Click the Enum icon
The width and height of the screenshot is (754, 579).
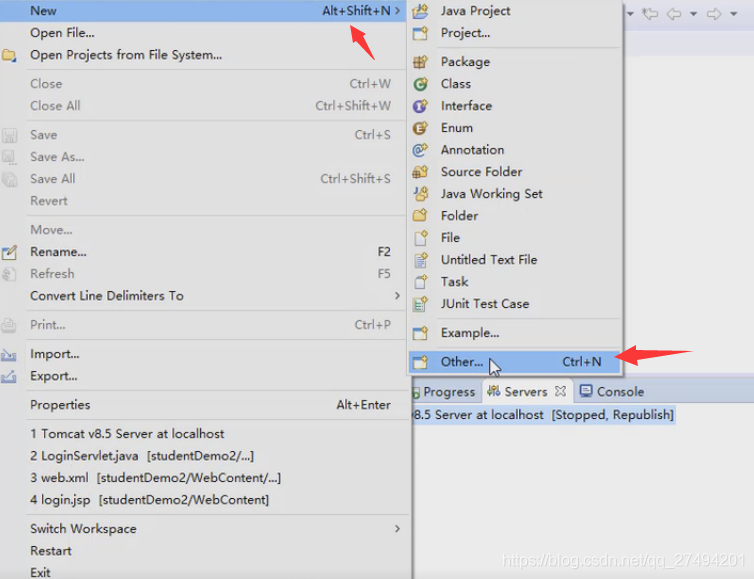420,128
